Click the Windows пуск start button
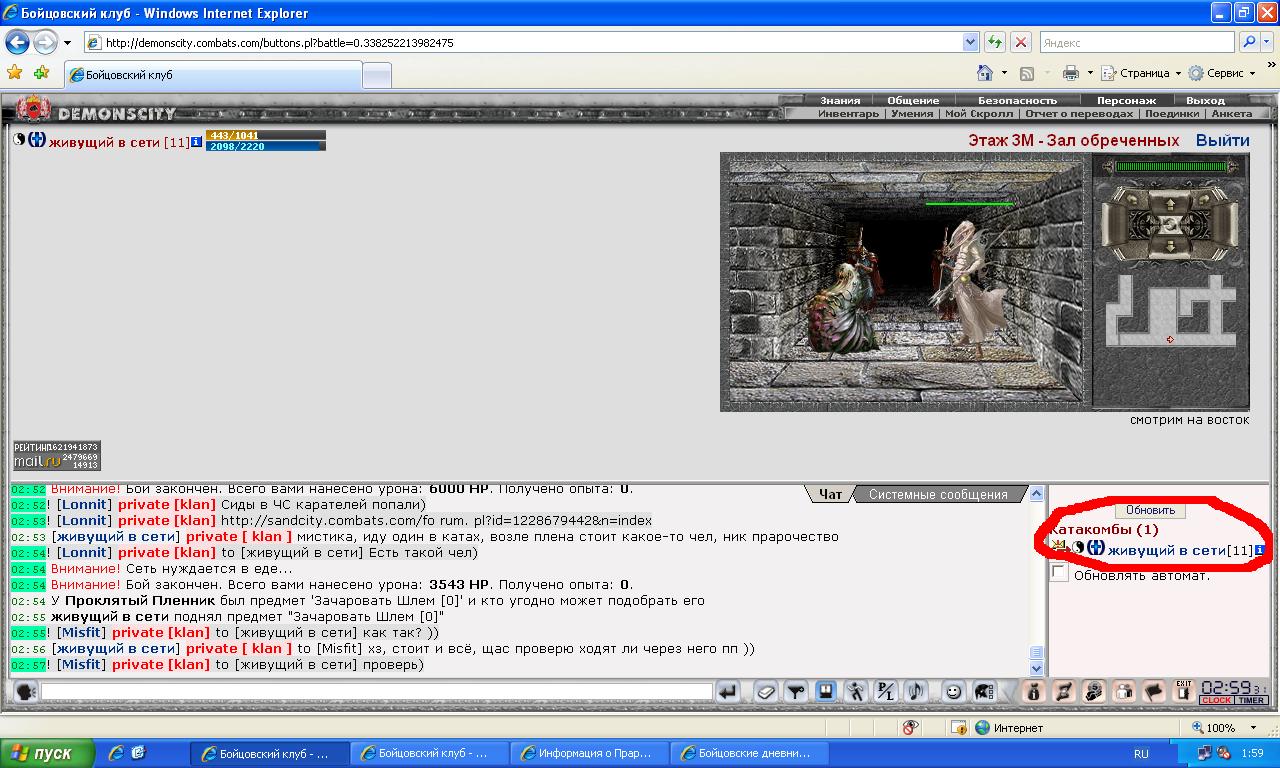 point(48,753)
